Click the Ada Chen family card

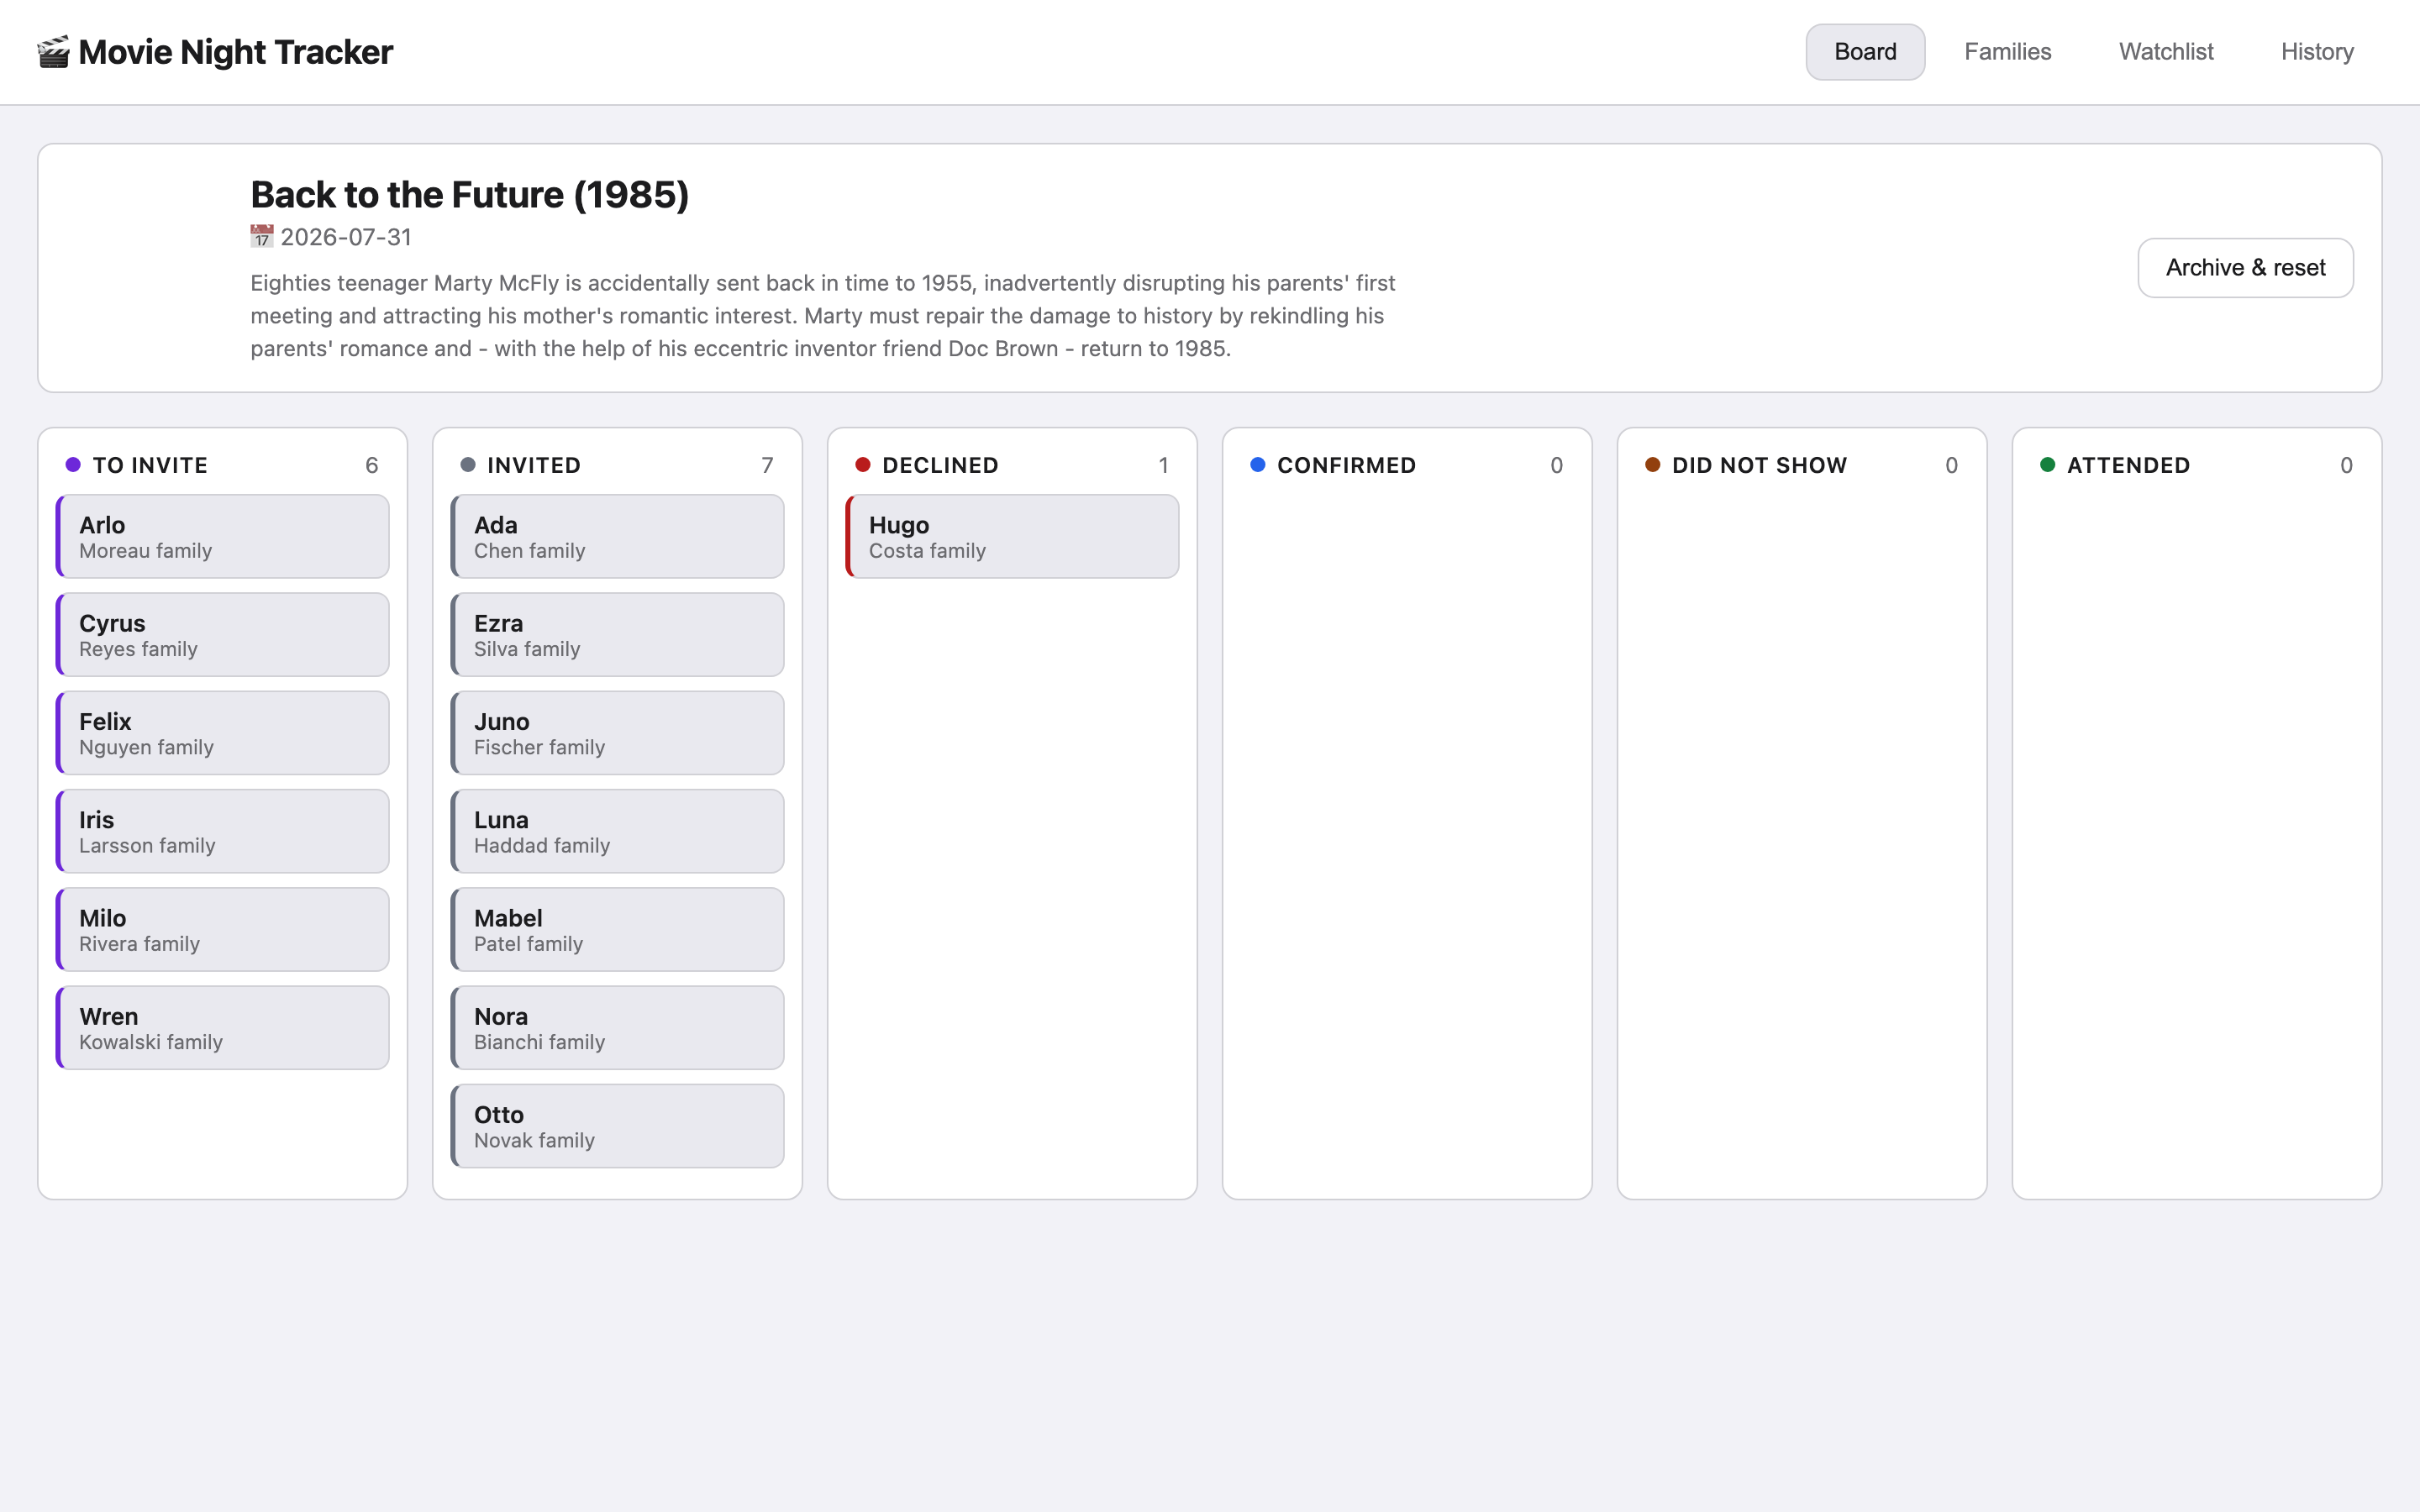coord(618,537)
